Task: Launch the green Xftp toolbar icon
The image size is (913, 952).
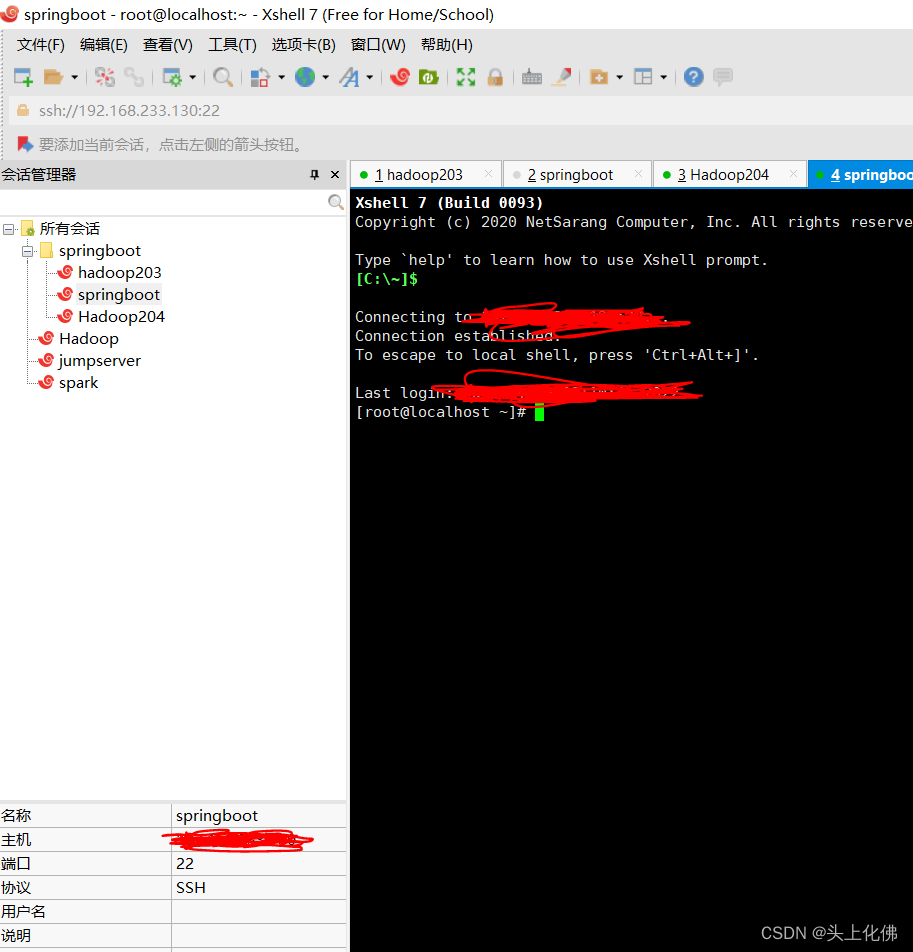Action: tap(429, 77)
